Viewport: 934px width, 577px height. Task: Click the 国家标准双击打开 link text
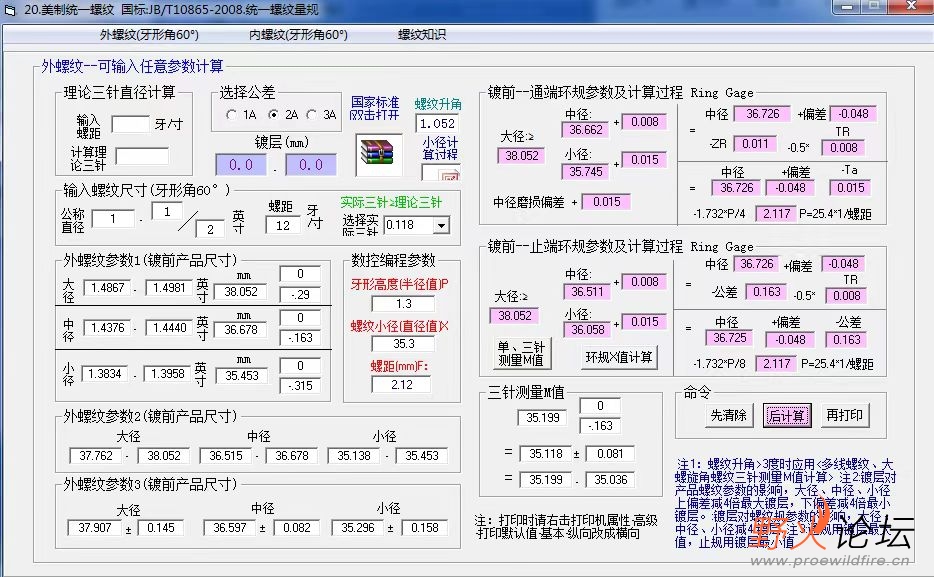click(374, 108)
